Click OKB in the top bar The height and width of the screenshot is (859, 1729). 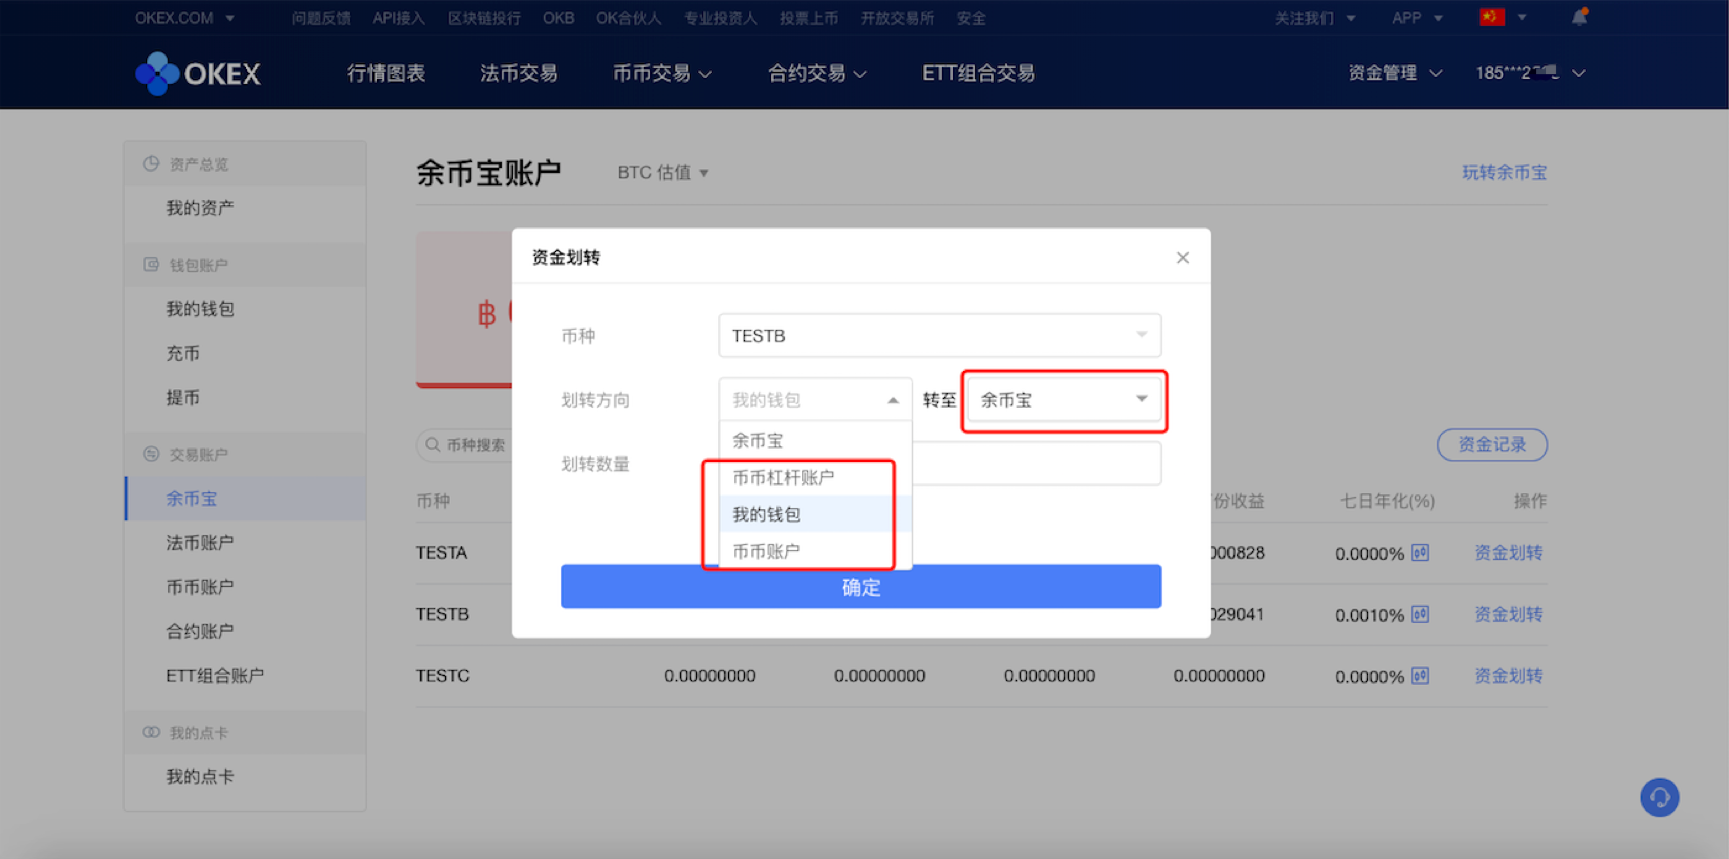coord(559,18)
